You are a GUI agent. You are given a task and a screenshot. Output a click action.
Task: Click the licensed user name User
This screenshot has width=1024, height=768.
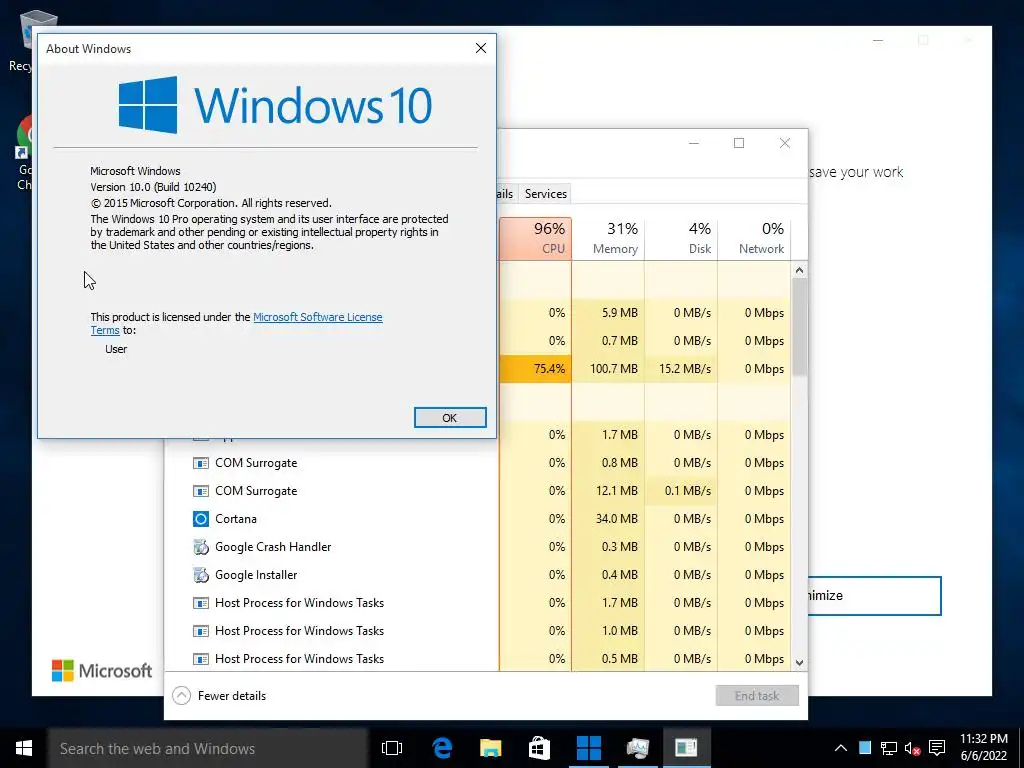click(116, 349)
